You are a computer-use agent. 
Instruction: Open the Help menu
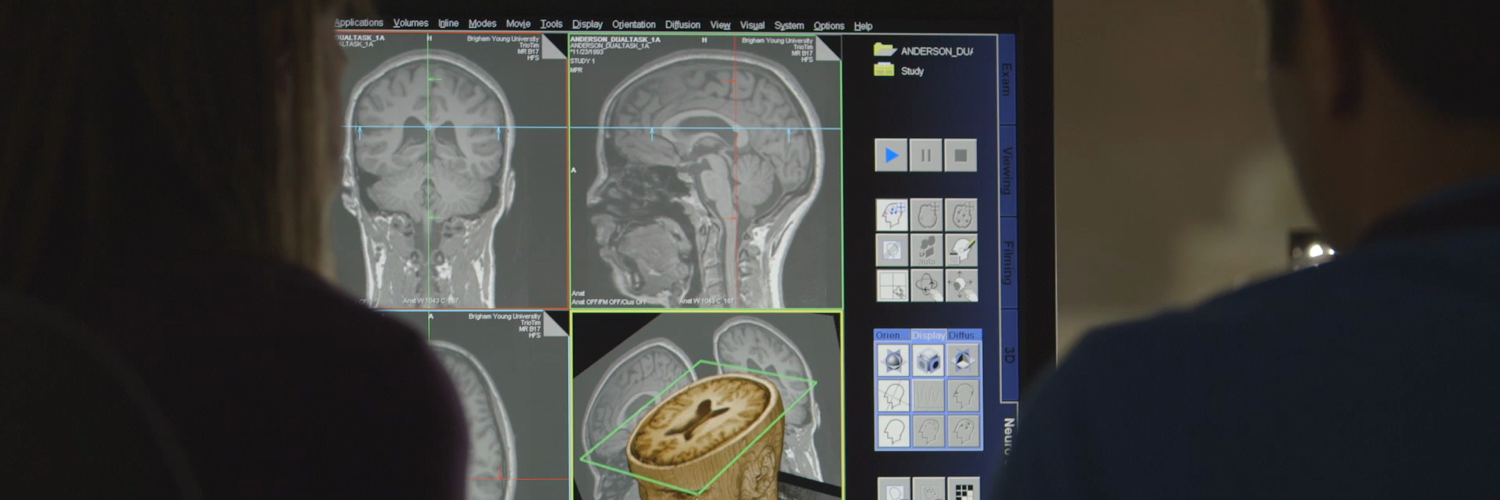click(x=863, y=26)
